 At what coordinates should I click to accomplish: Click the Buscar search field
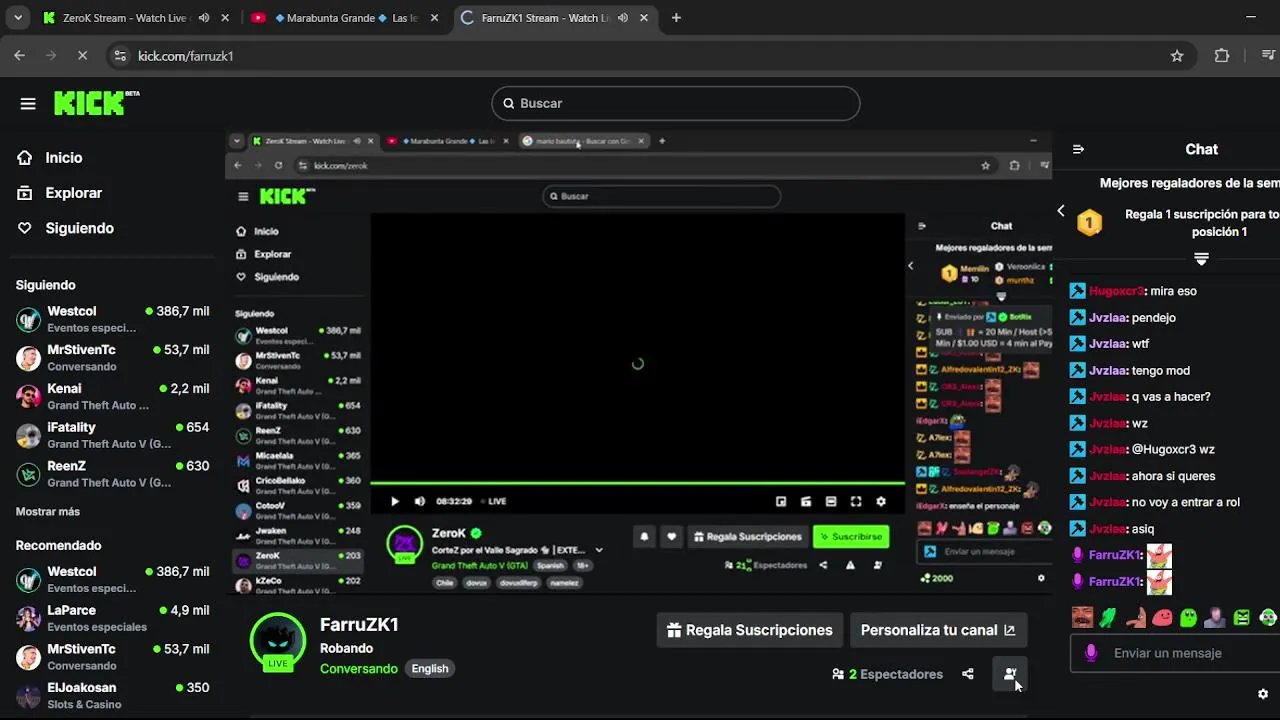pos(675,103)
